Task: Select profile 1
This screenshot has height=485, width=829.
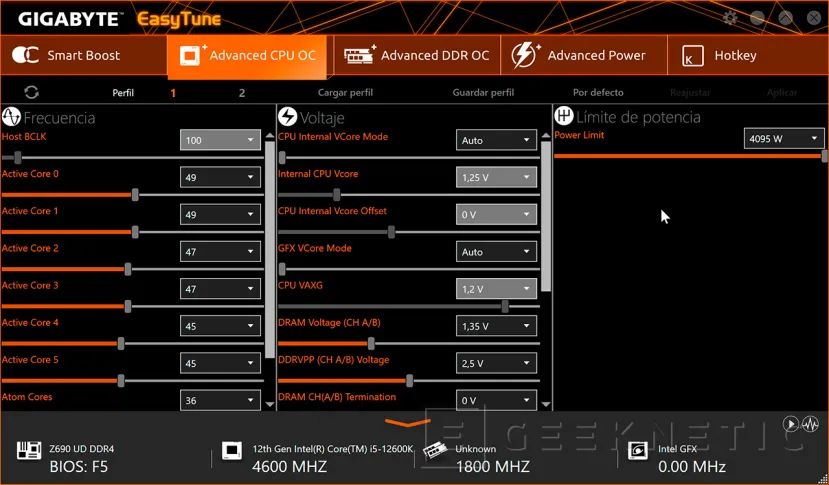Action: [173, 93]
